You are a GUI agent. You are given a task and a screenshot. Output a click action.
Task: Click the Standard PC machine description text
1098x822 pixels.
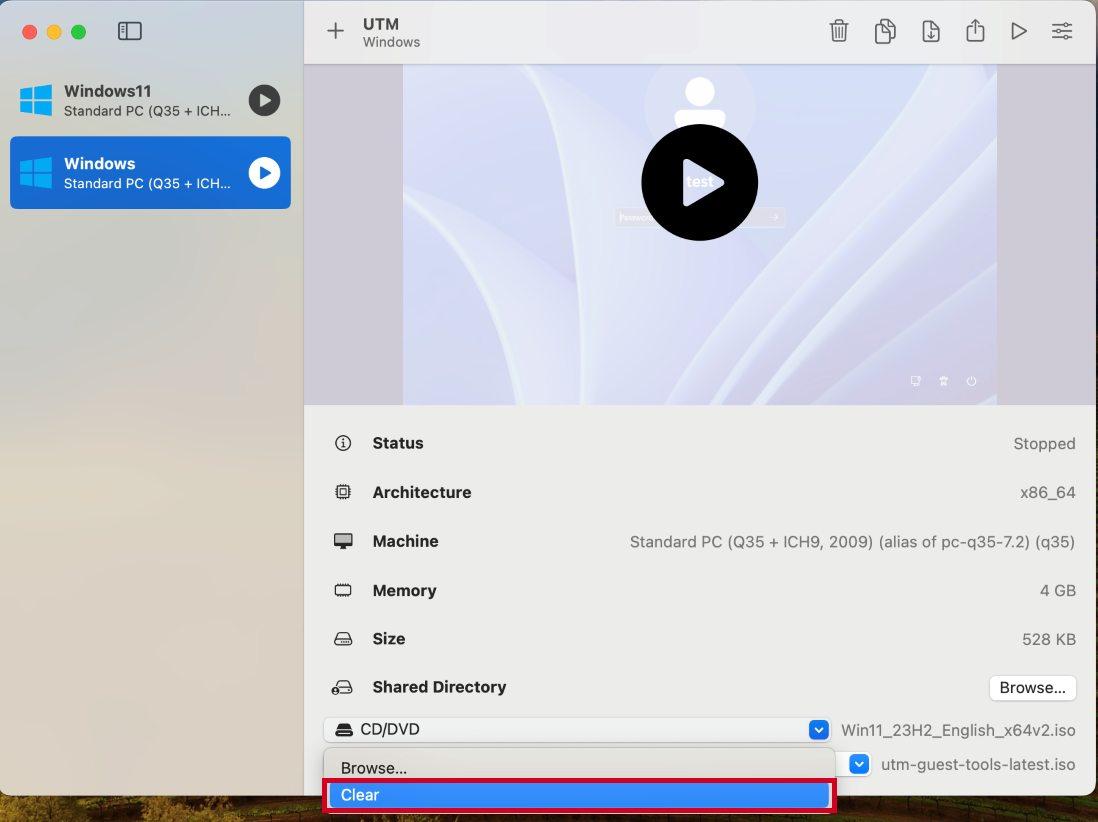(852, 542)
